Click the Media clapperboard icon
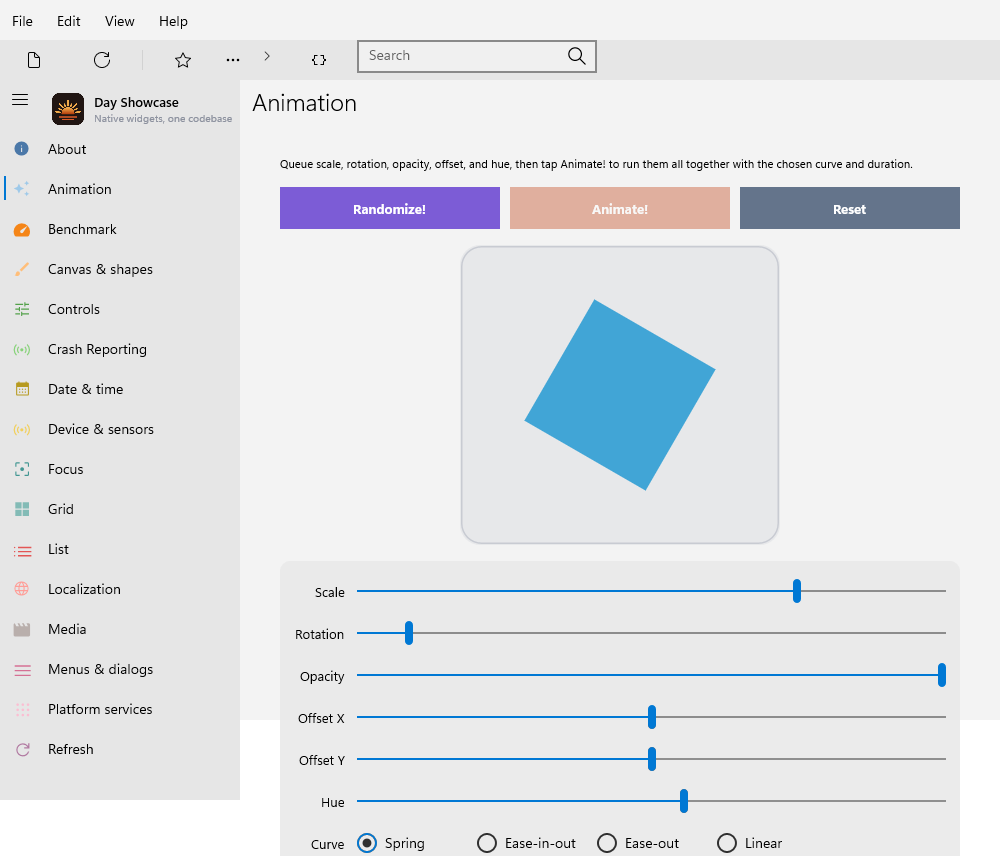Image resolution: width=1000 pixels, height=856 pixels. pos(22,630)
